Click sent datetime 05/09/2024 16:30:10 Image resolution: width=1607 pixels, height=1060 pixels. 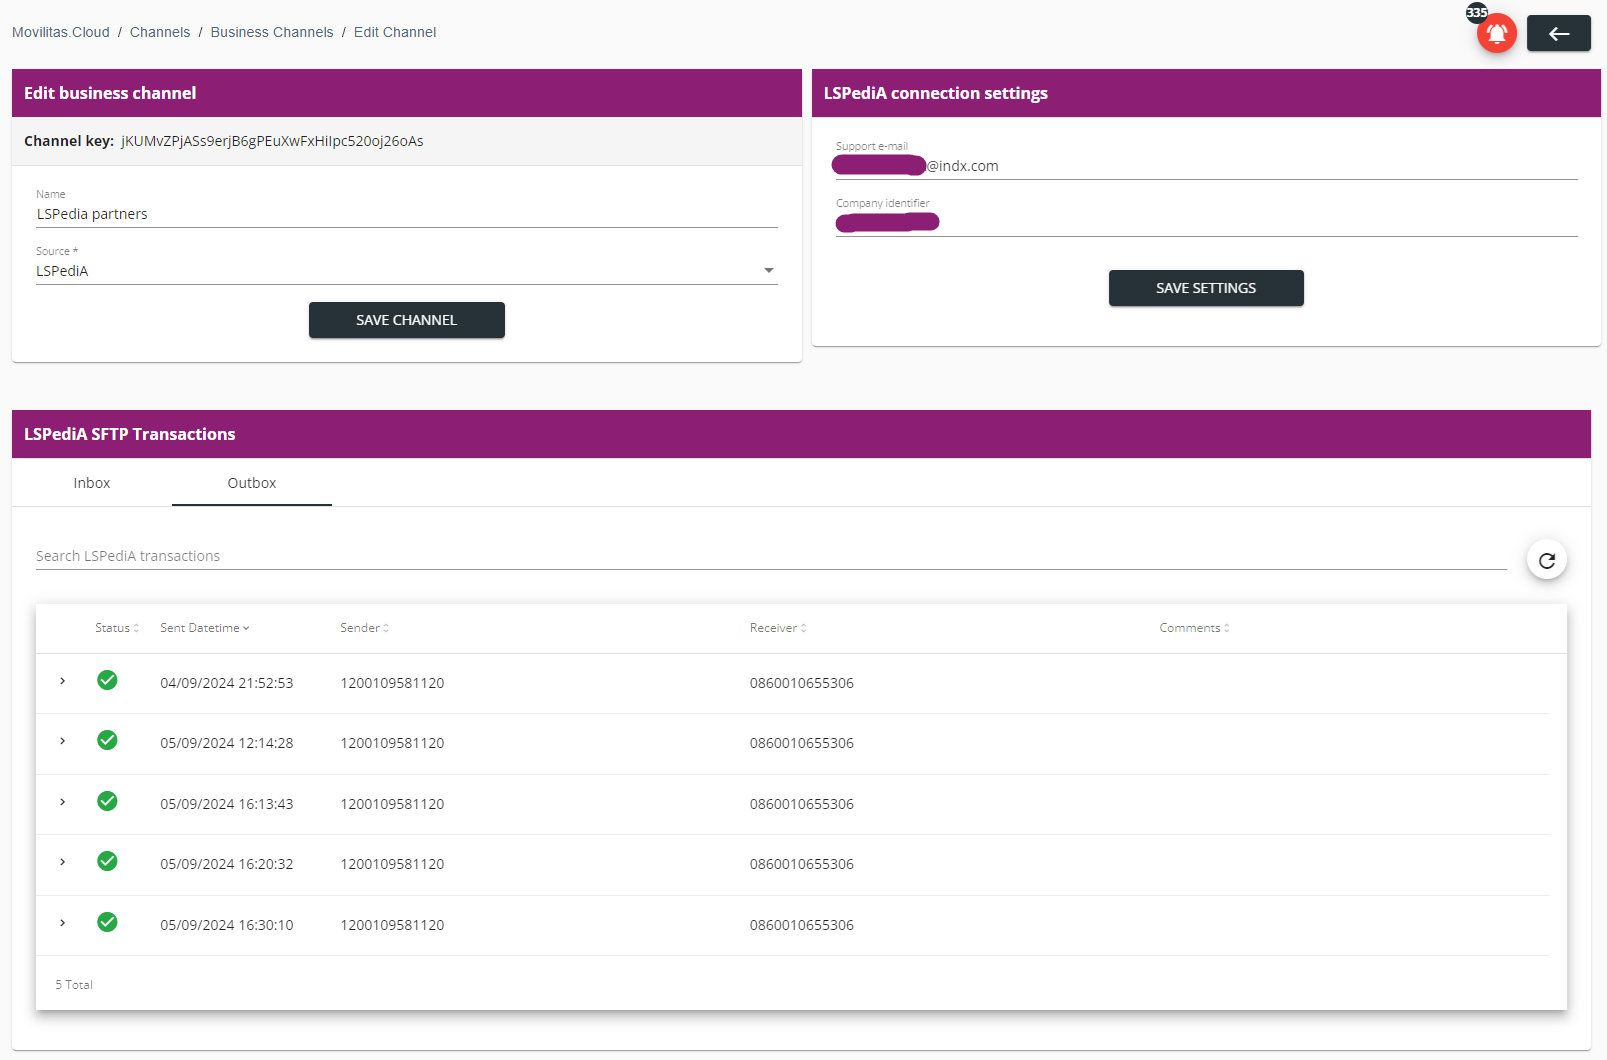(x=227, y=925)
